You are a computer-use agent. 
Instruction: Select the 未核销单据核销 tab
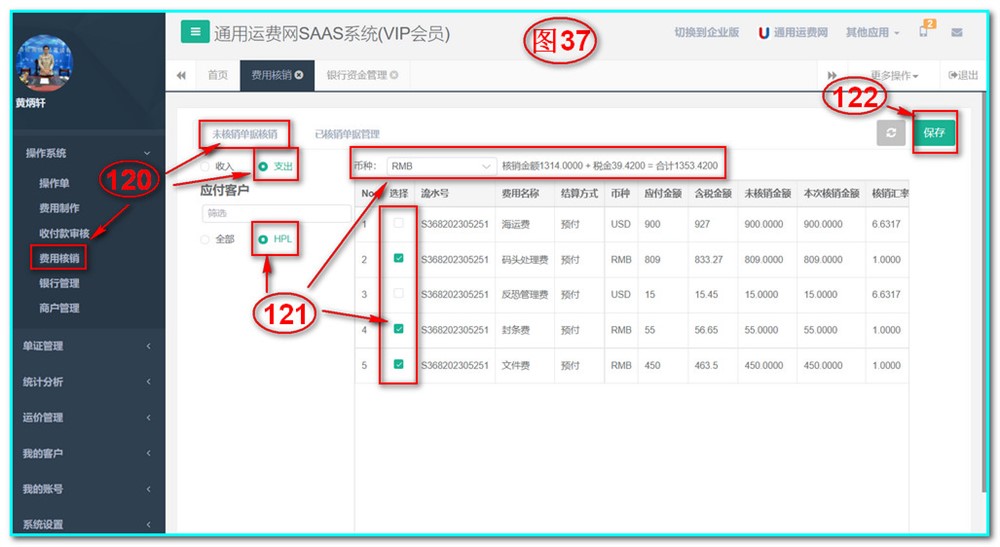pos(245,134)
